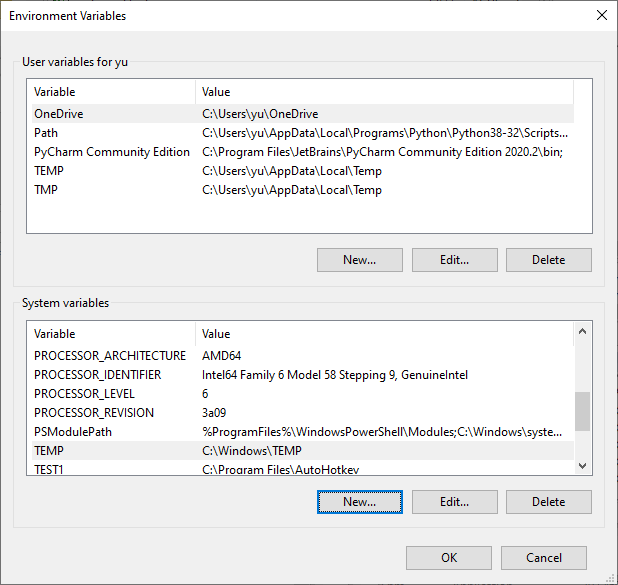Select the Path user variable row
The height and width of the screenshot is (585, 618).
click(303, 133)
